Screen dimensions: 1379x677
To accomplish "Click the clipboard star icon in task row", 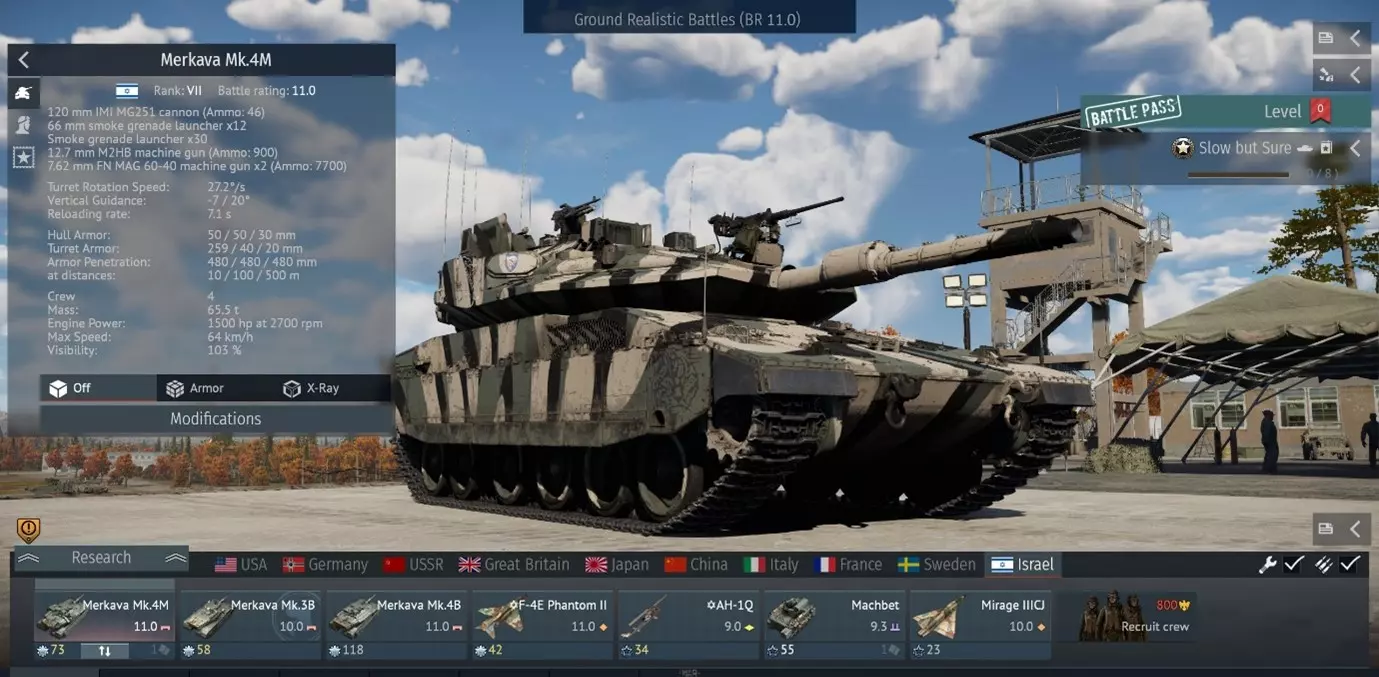I will tap(1326, 148).
